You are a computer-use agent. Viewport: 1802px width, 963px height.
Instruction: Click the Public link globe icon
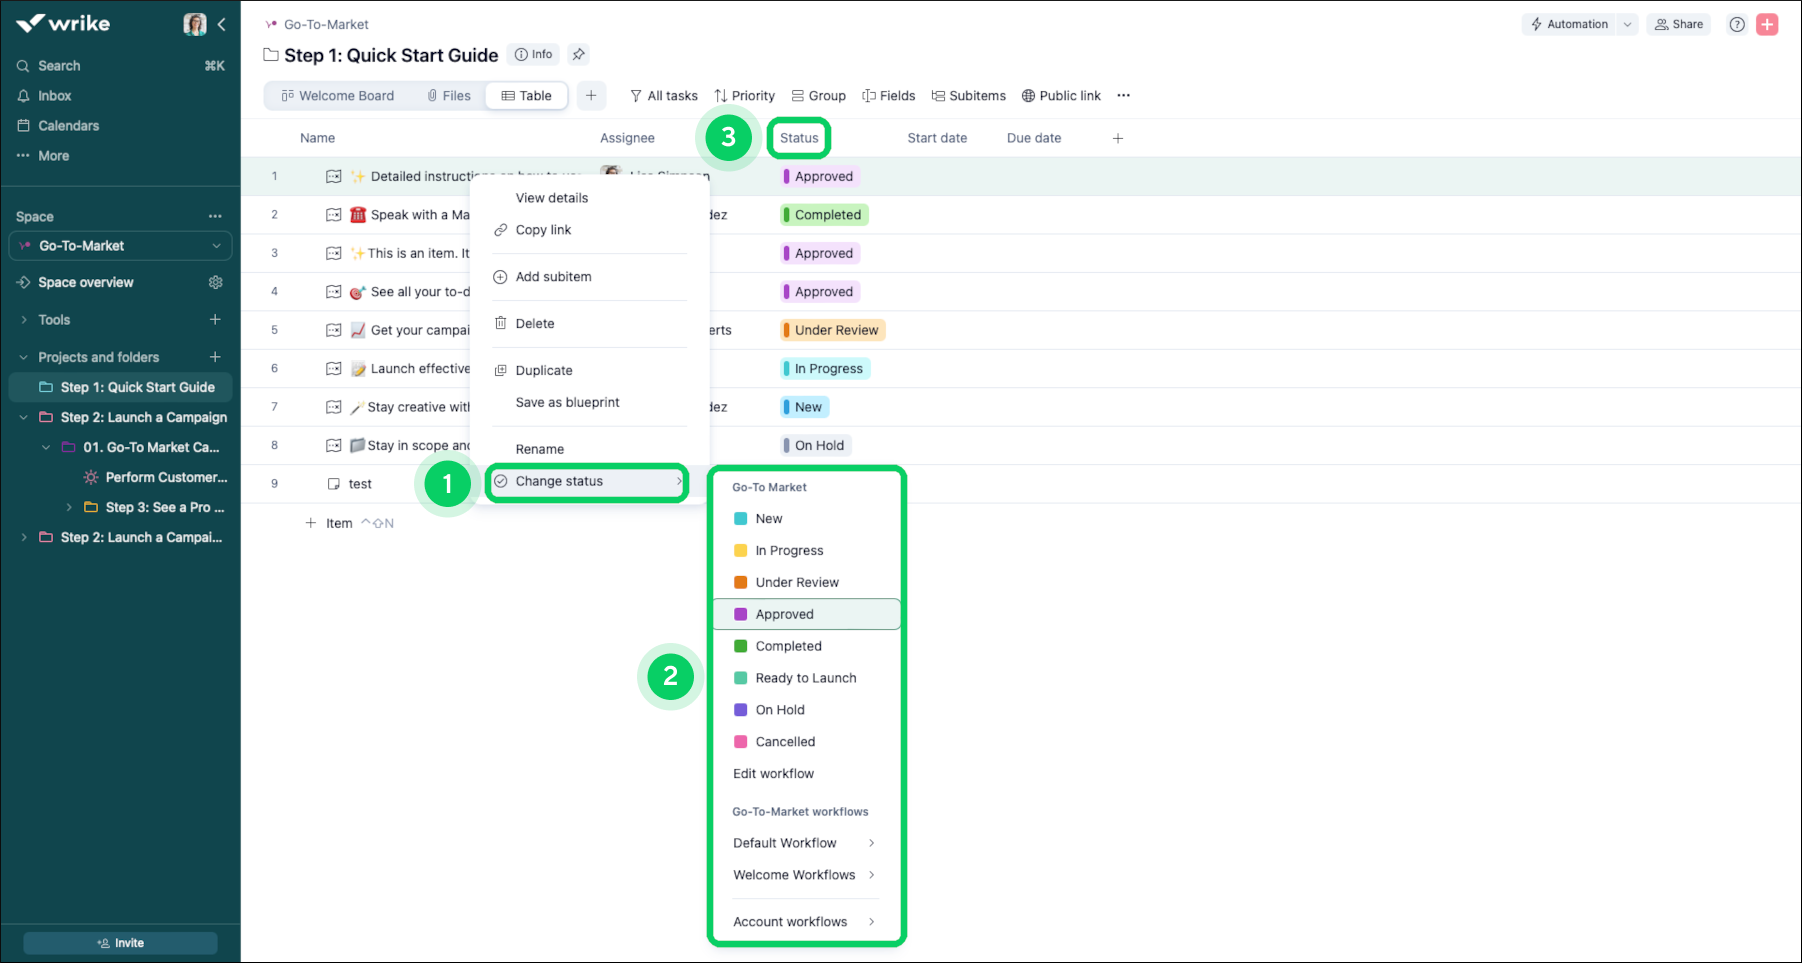click(1028, 95)
